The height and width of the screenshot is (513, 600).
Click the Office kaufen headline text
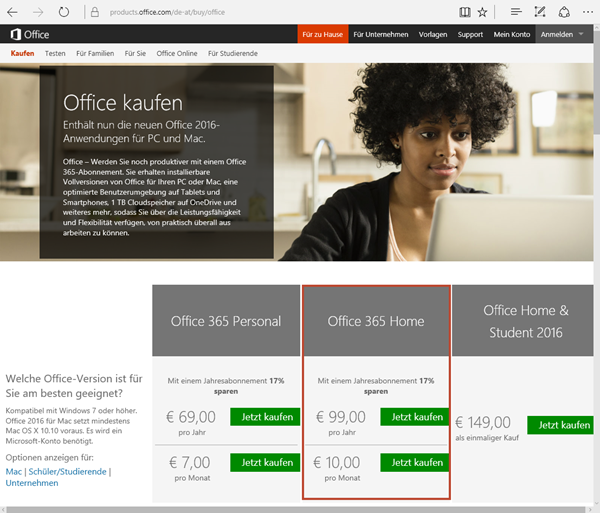pos(123,103)
